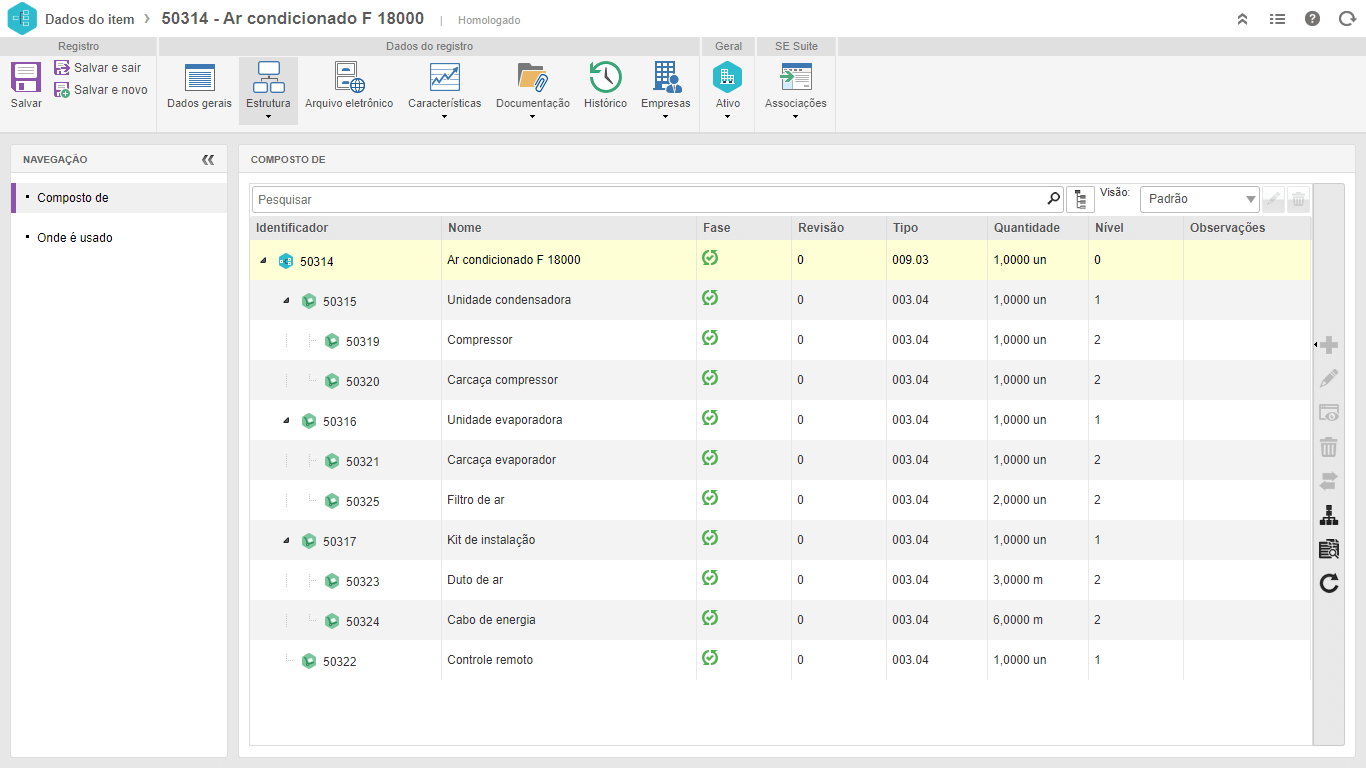Click the hierarchy structure icon in right sidebar
This screenshot has width=1366, height=768.
tap(1328, 515)
